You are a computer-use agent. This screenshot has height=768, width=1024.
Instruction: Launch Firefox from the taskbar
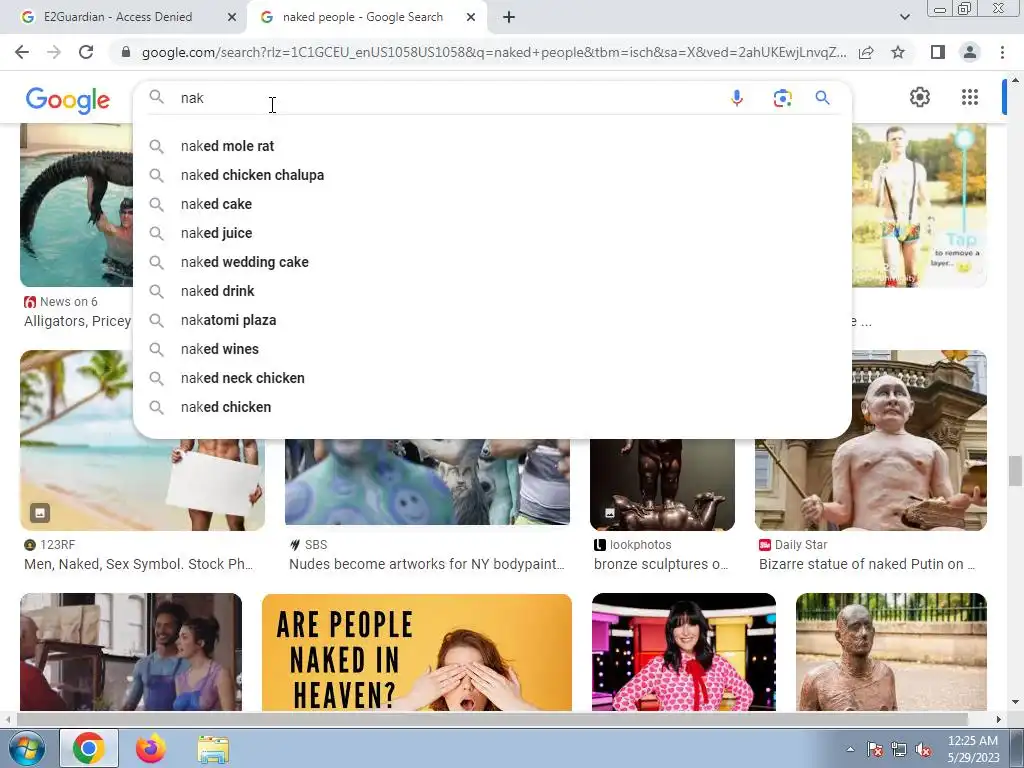(151, 748)
